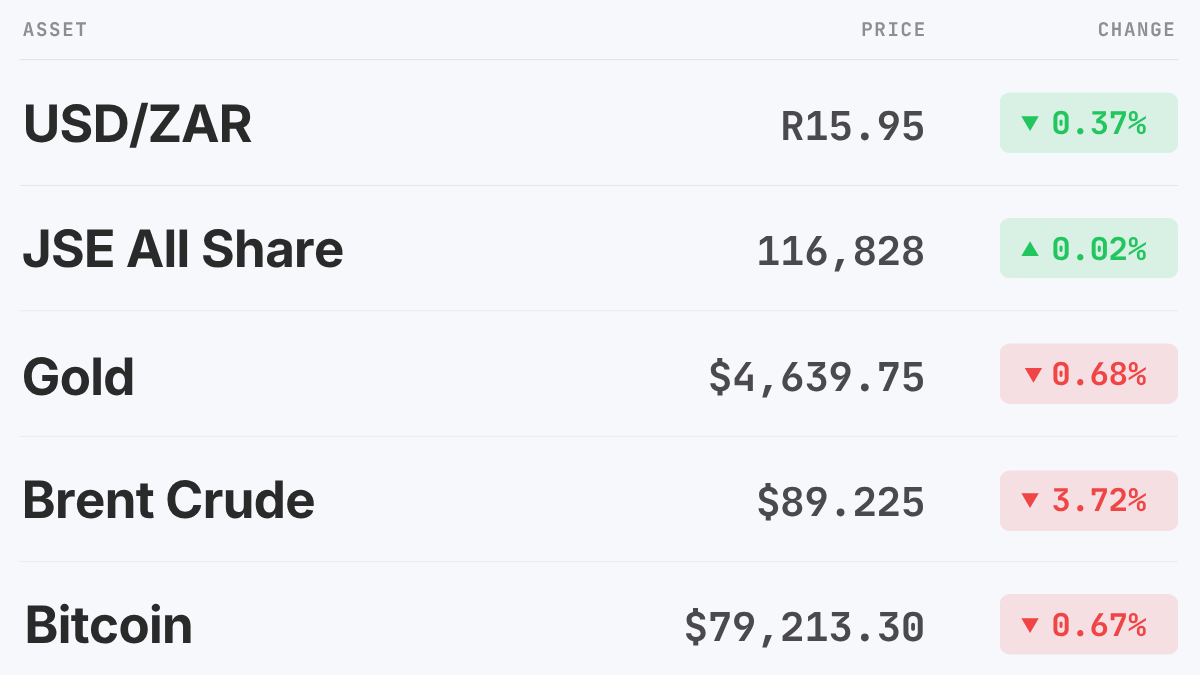
Task: Open the USD/ZAR asset row
Action: [x=599, y=123]
